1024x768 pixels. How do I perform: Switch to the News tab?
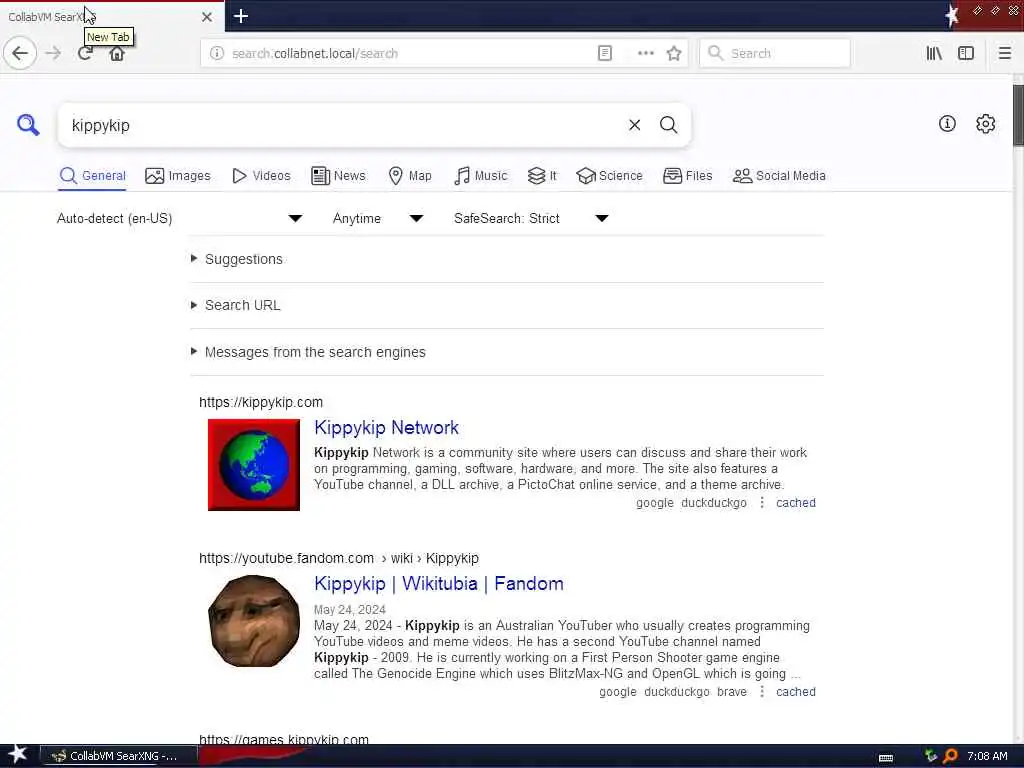[x=338, y=176]
